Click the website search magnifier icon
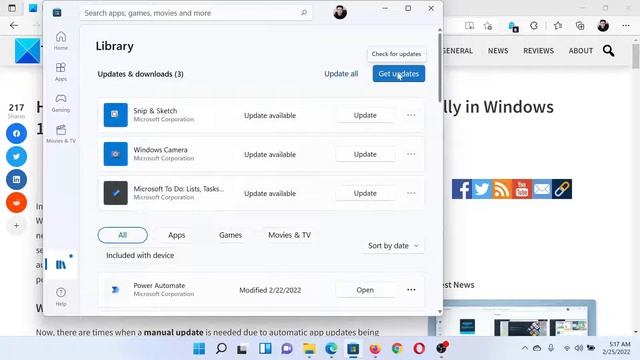 point(608,51)
